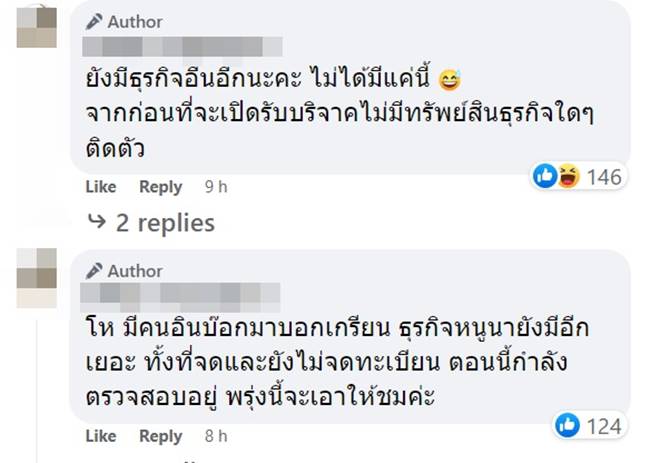Click the 8 h timestamp link
Viewport: 650px width, 463px height.
[213, 436]
